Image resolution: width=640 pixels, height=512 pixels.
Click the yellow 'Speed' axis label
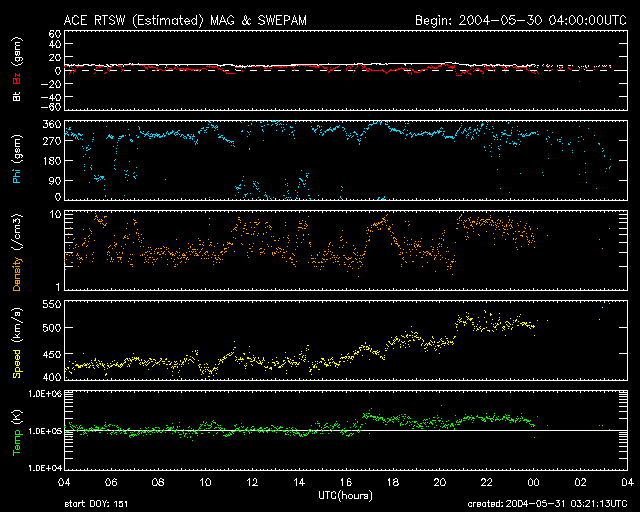click(17, 364)
